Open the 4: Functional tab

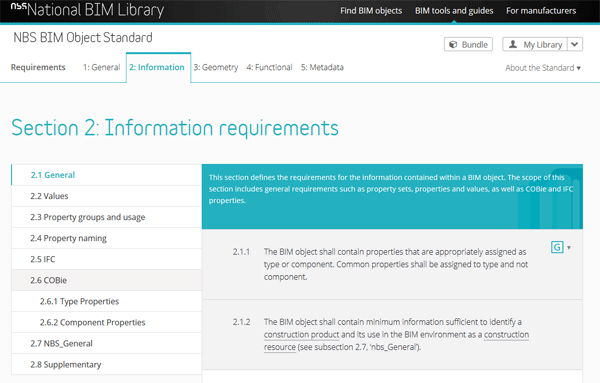point(269,67)
